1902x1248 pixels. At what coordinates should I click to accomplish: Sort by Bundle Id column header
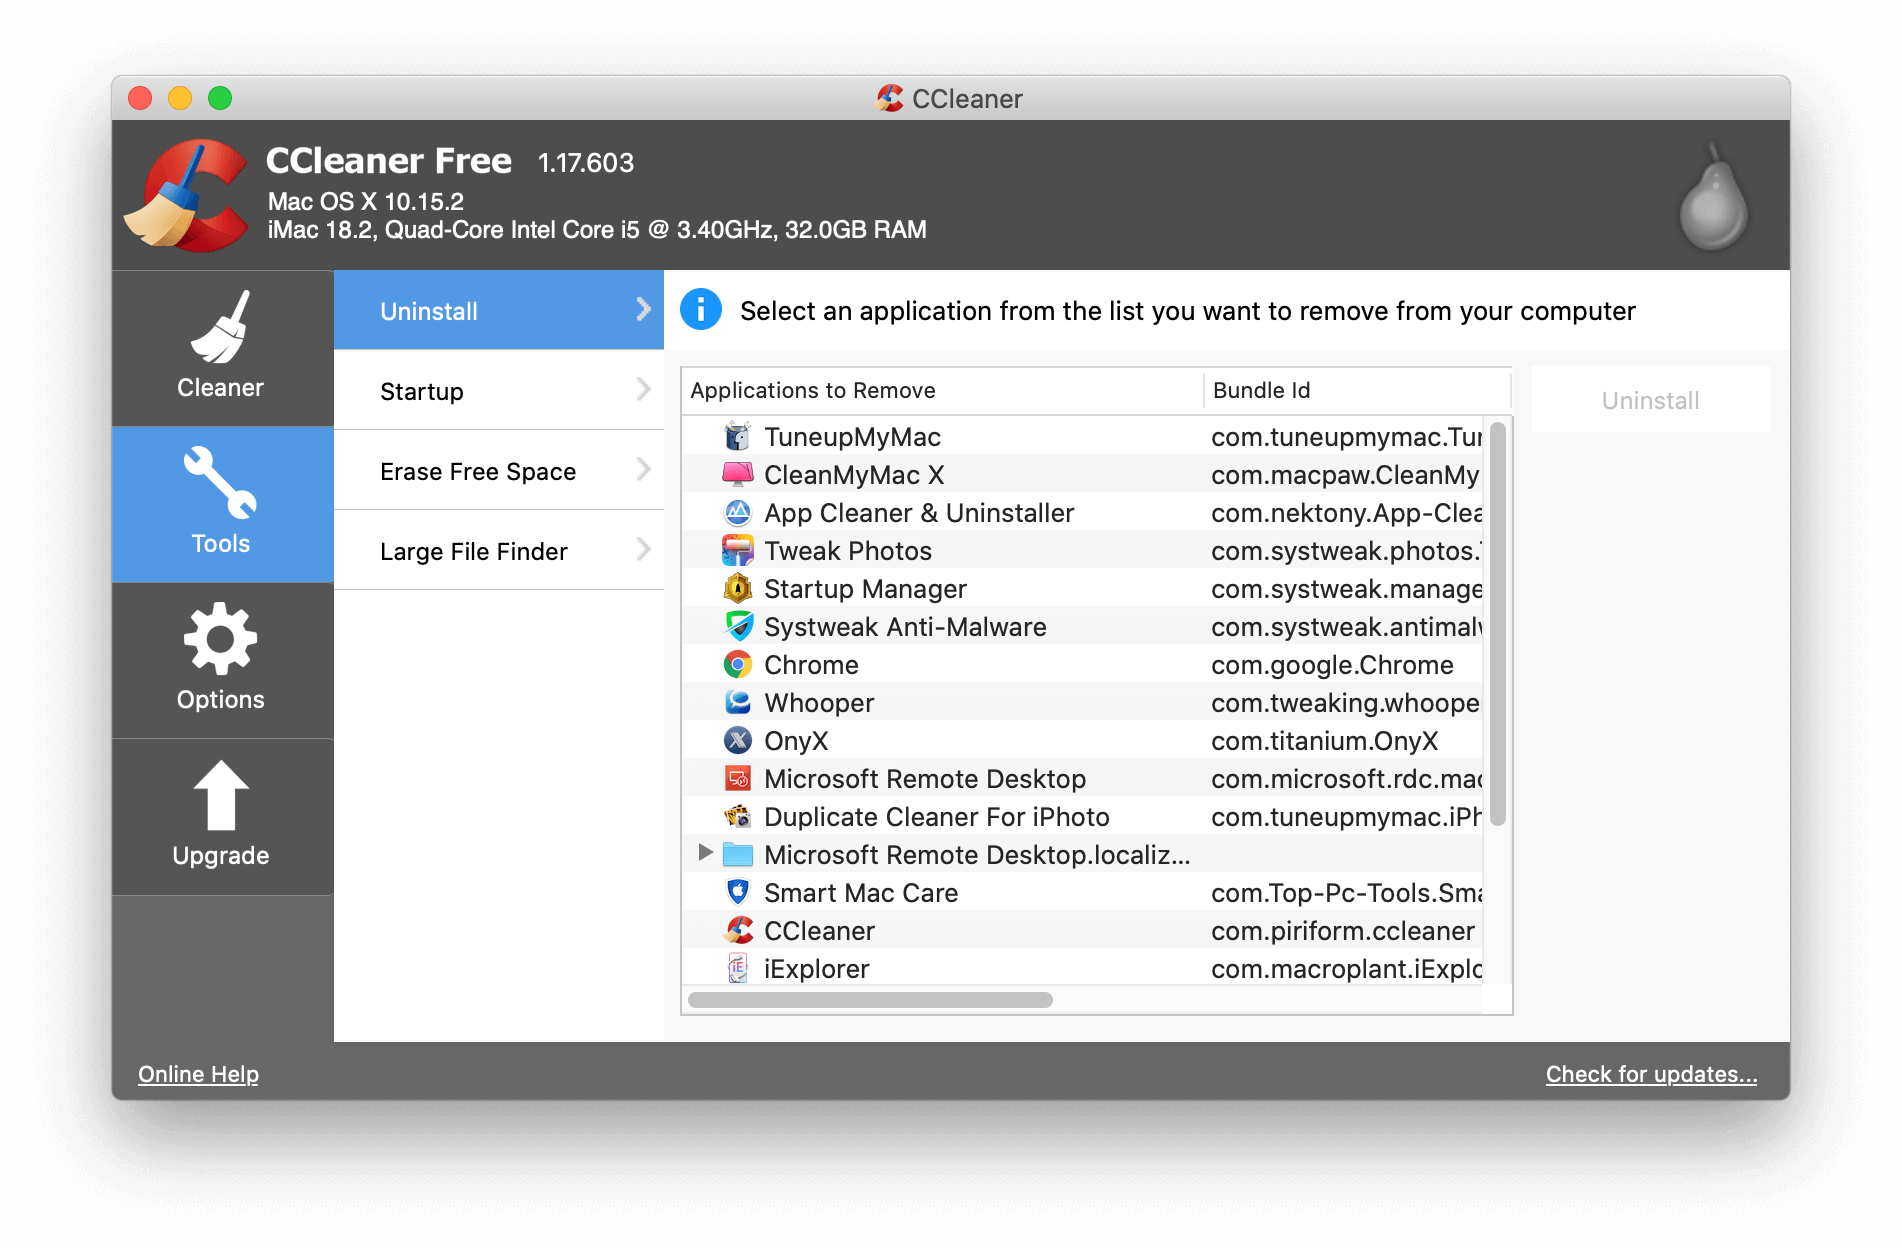(x=1357, y=390)
